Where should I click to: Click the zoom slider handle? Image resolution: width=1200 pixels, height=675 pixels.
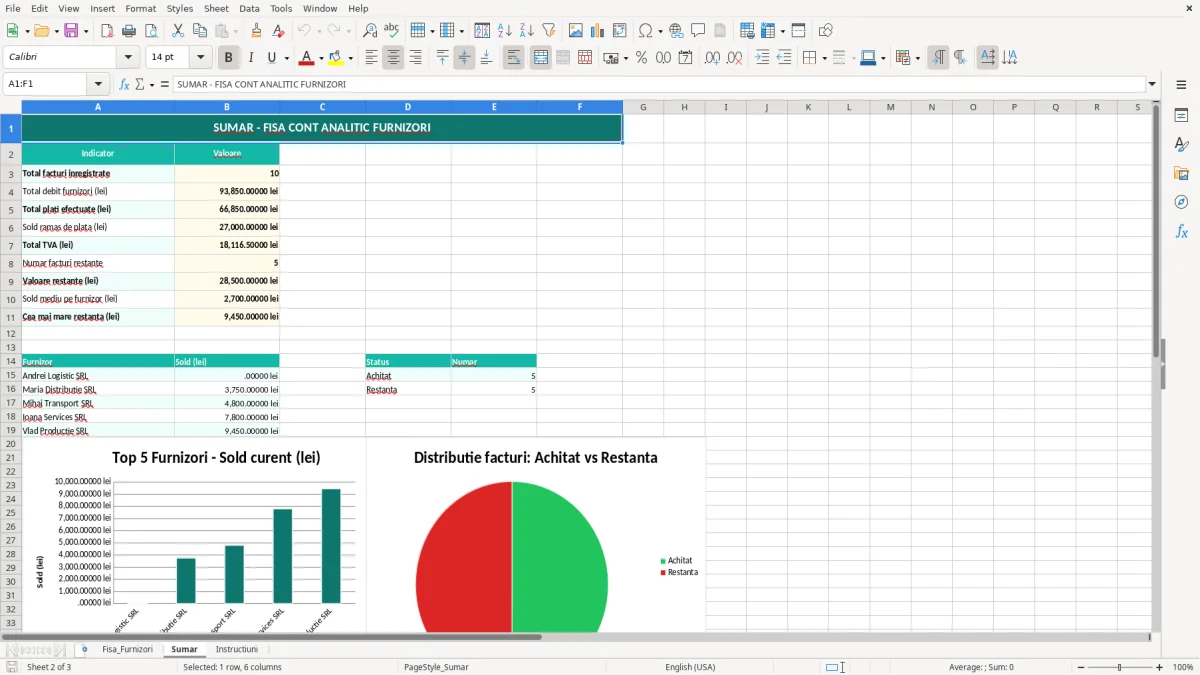(x=1120, y=667)
